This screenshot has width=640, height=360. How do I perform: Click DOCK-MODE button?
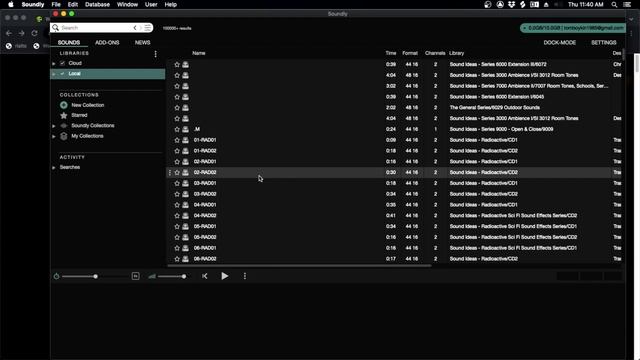click(x=560, y=42)
